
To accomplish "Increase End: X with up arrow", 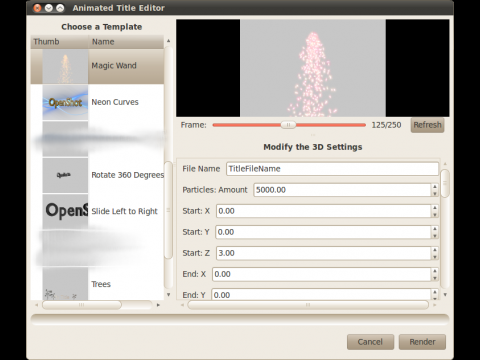I will pos(435,271).
